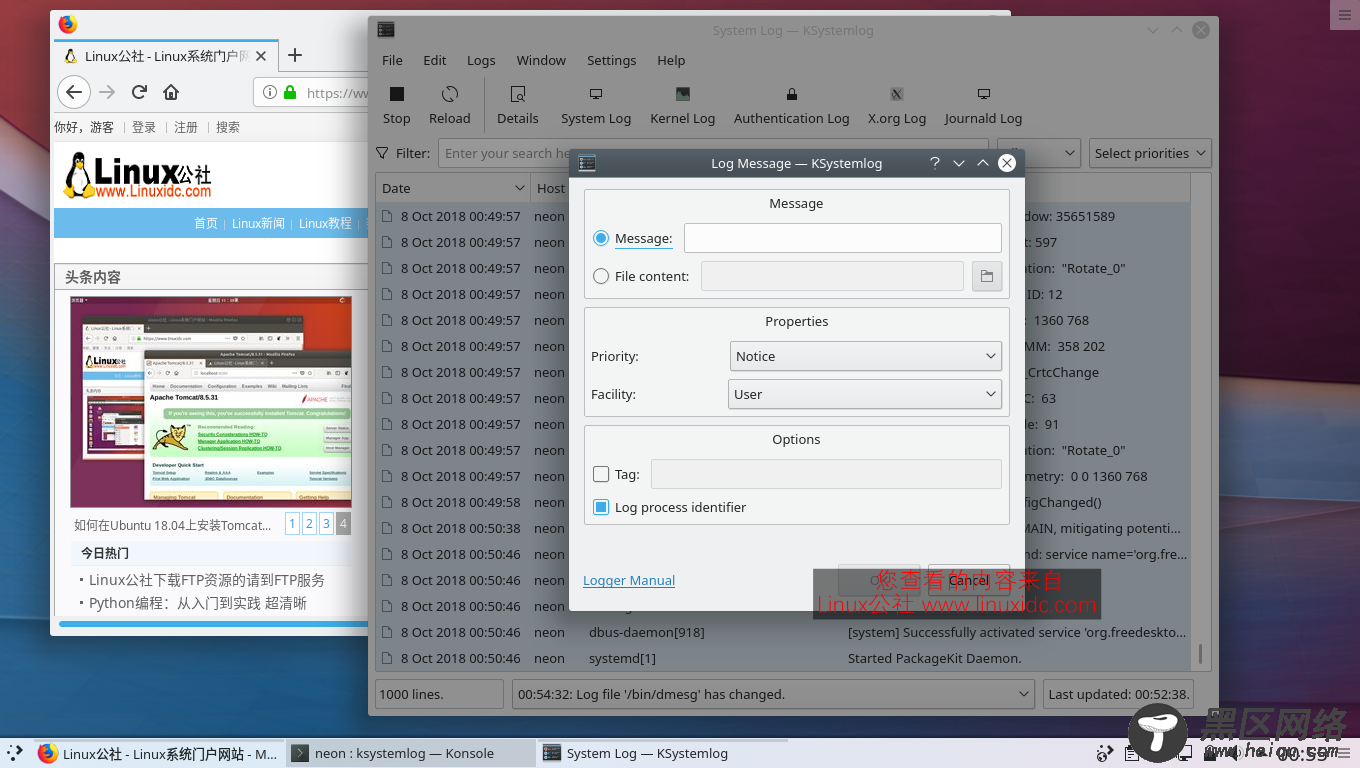Click the Message text input field
The height and width of the screenshot is (768, 1360).
point(842,238)
